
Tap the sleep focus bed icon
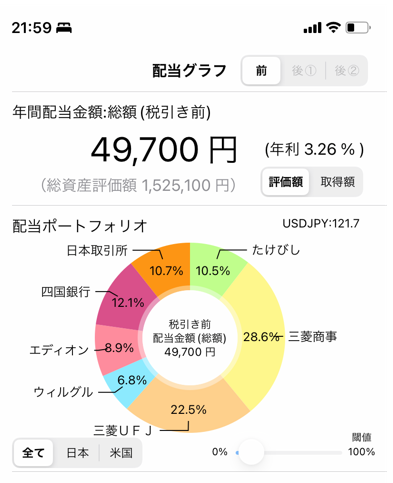[x=64, y=28]
